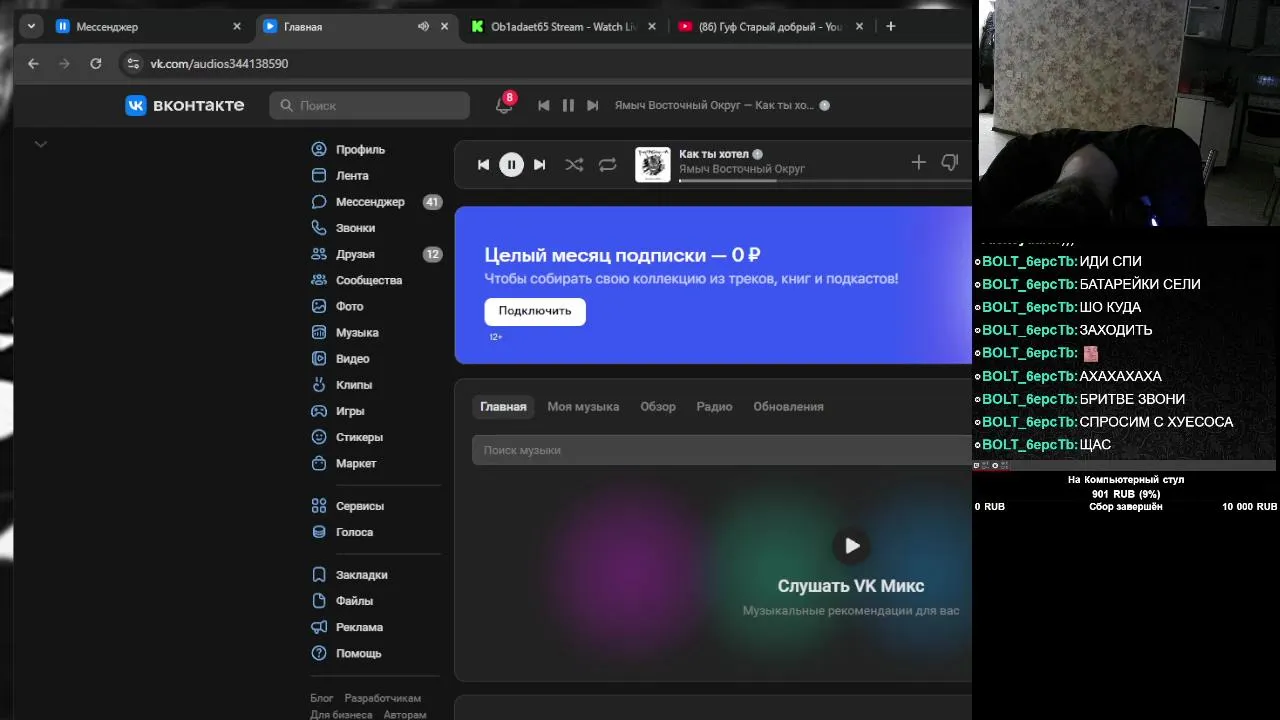Switch to the Моя музыка tab
The width and height of the screenshot is (1280, 720).
pyautogui.click(x=583, y=407)
